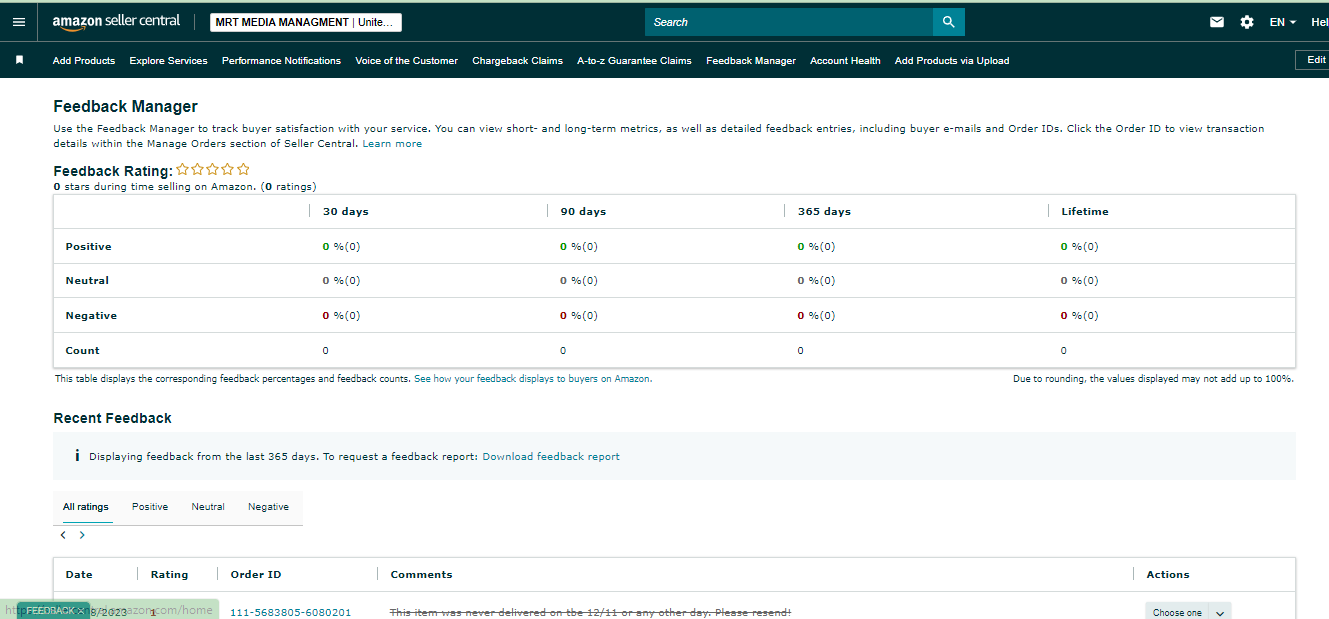
Task: Click the Comments column header
Action: [421, 575]
